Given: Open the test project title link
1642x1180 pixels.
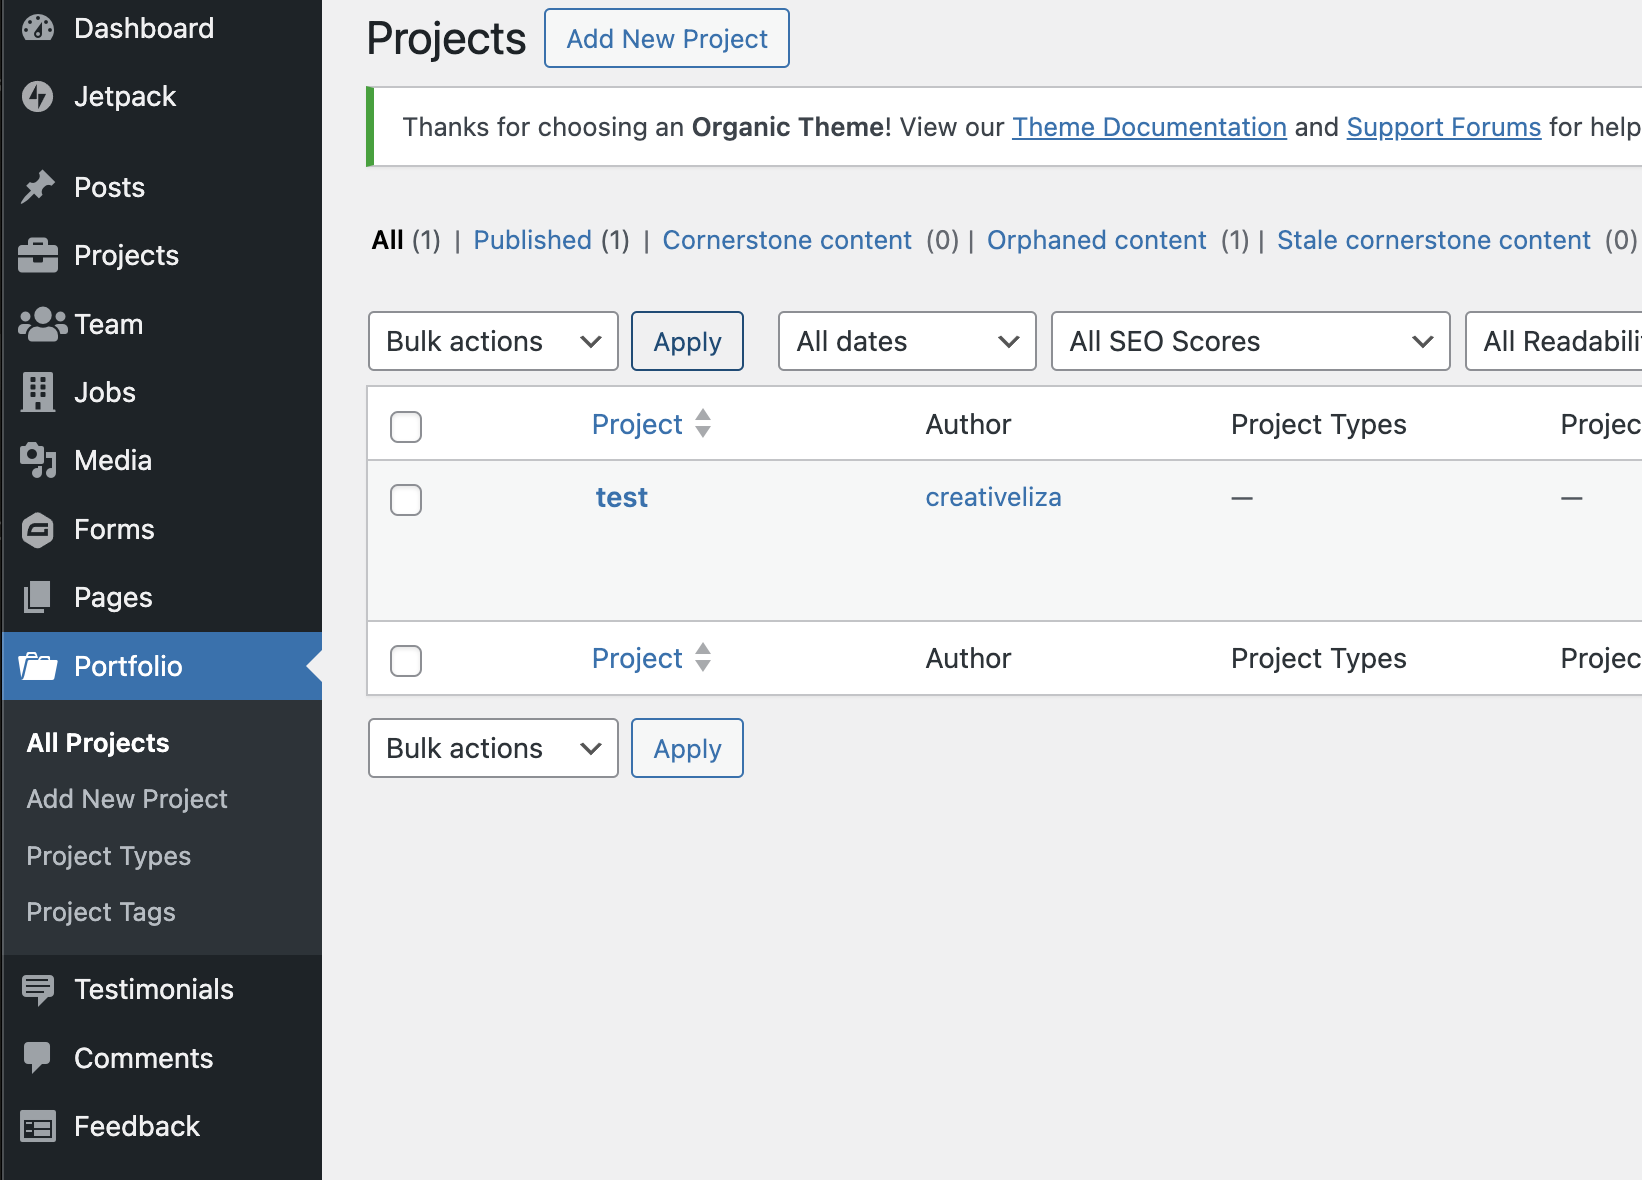Looking at the screenshot, I should pyautogui.click(x=622, y=497).
